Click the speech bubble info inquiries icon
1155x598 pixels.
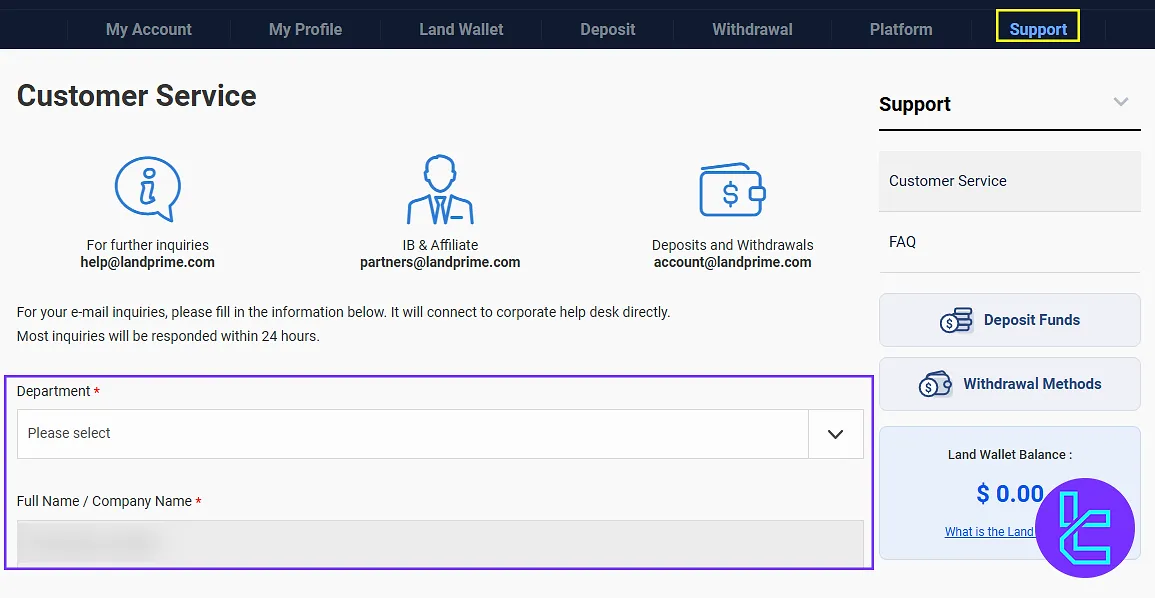[x=147, y=189]
